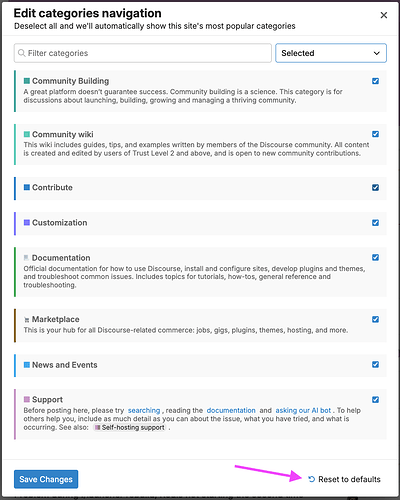Open the 'searching' link in Support
400x500 pixels.
pos(144,410)
